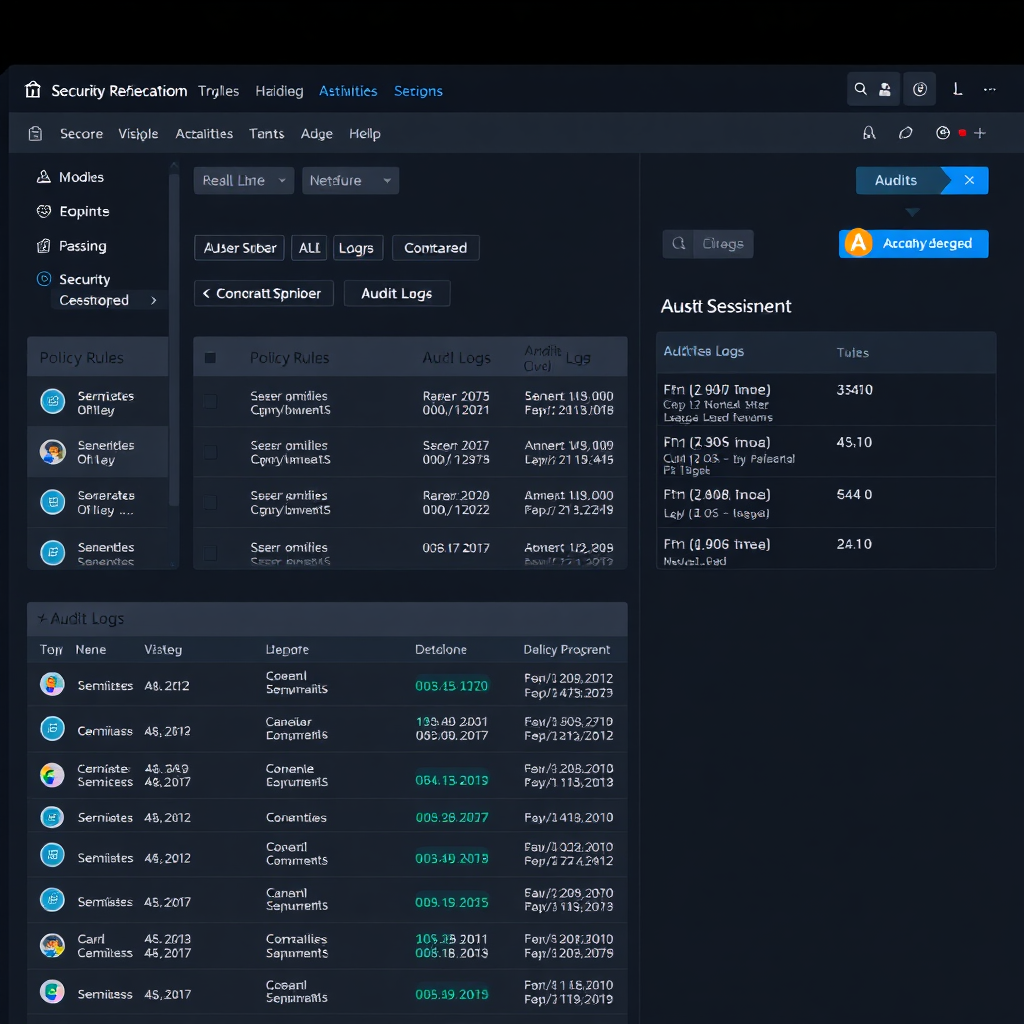
Task: Click the Cirags search field
Action: 708,243
